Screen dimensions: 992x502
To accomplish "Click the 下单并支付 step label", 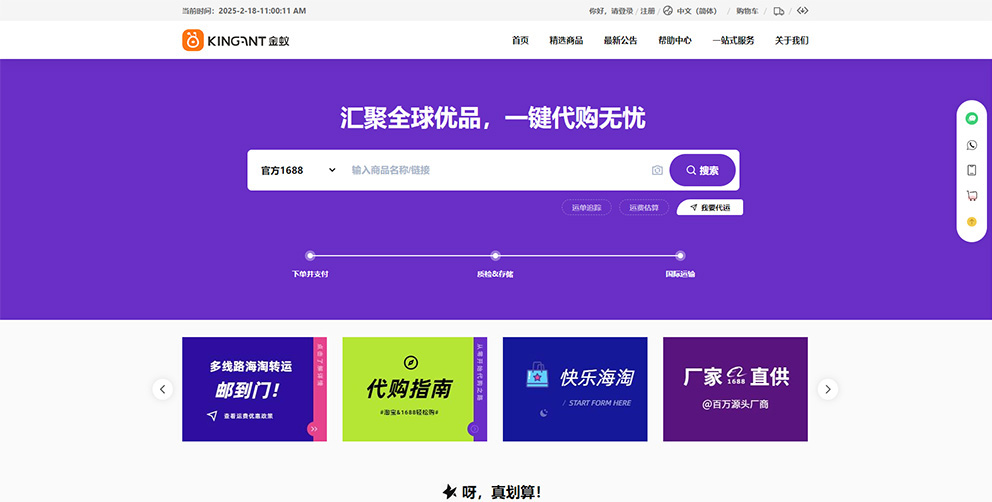I will [310, 274].
